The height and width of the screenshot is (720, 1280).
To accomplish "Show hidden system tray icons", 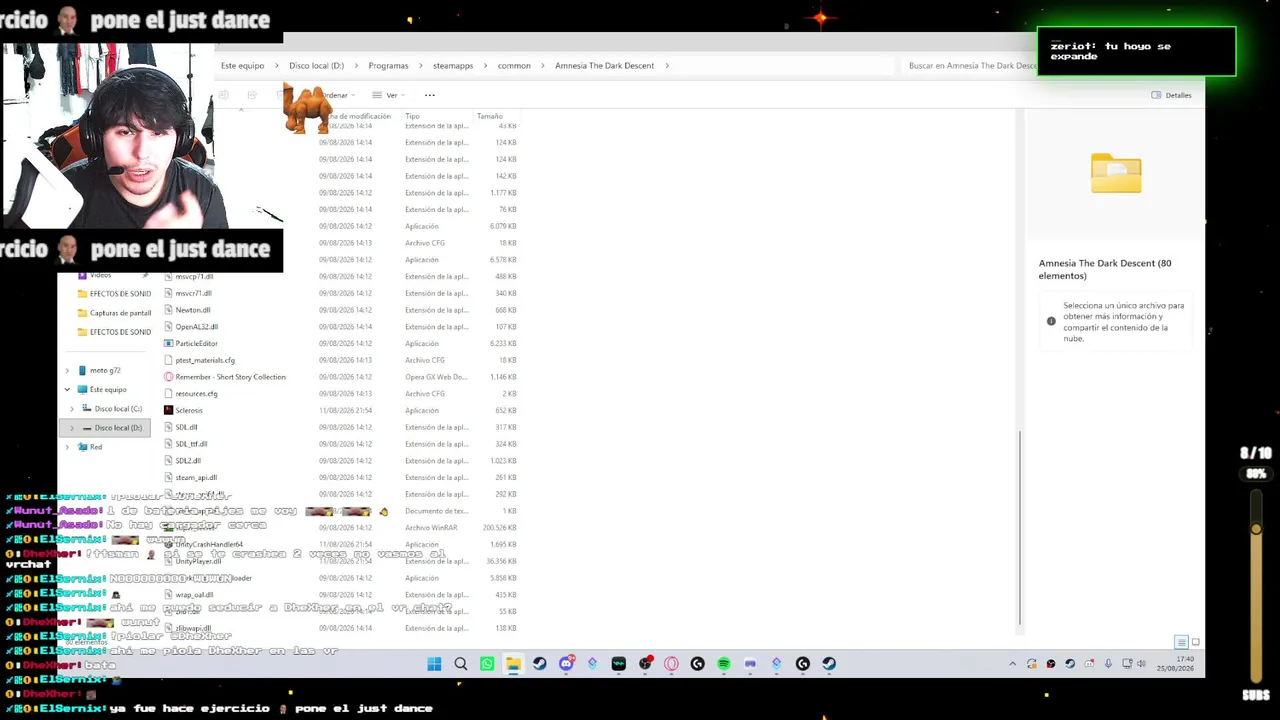I will [x=1012, y=664].
